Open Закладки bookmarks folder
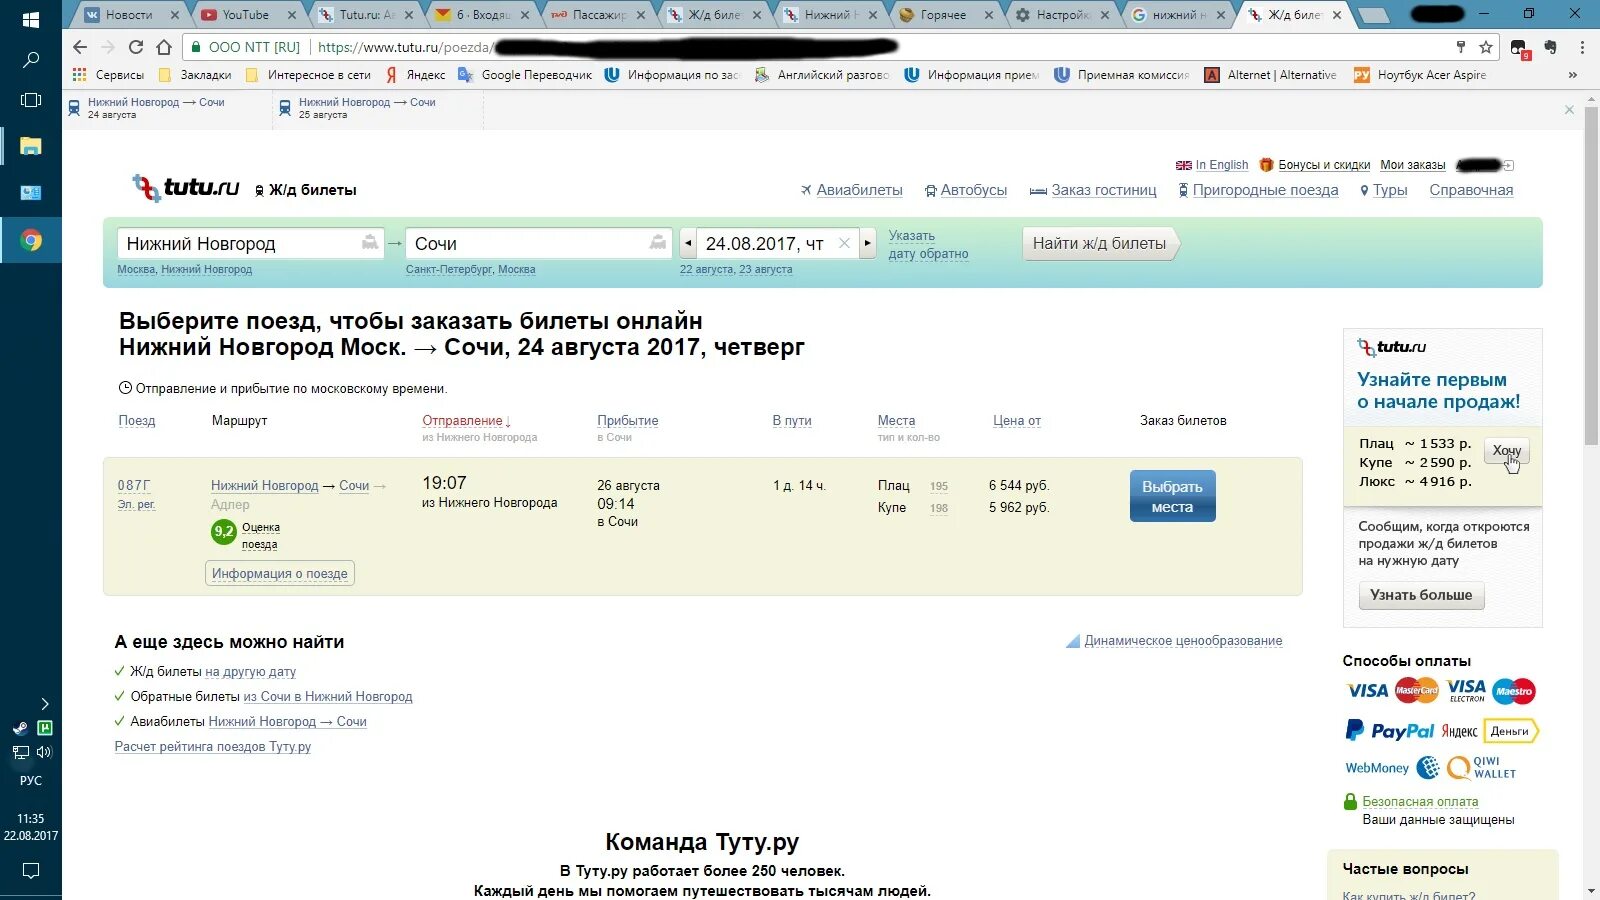 (195, 75)
